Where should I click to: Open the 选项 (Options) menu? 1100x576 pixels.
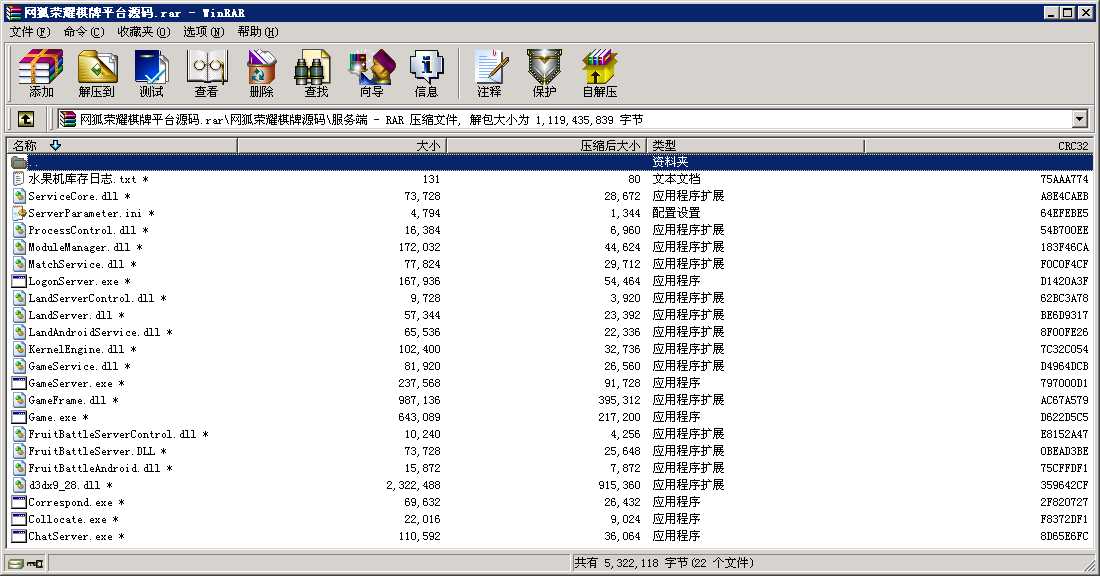click(203, 32)
